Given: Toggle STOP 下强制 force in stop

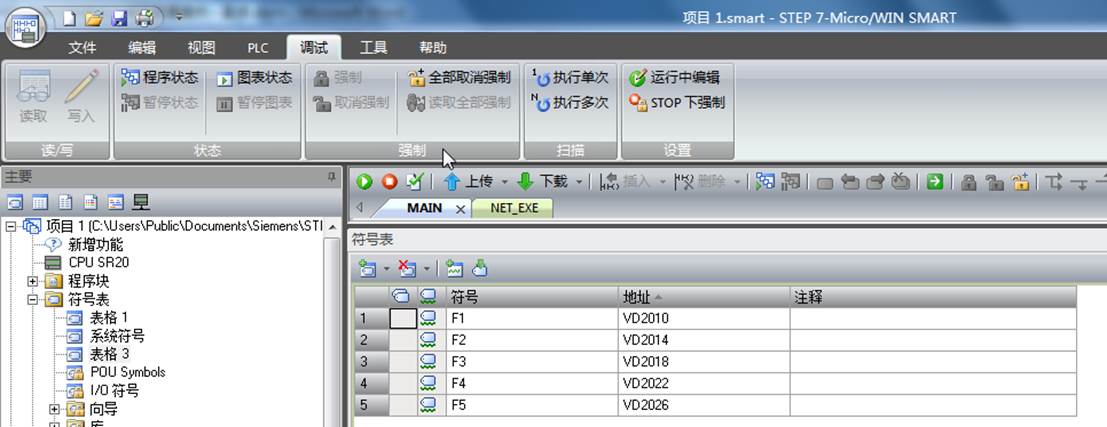Looking at the screenshot, I should point(677,103).
